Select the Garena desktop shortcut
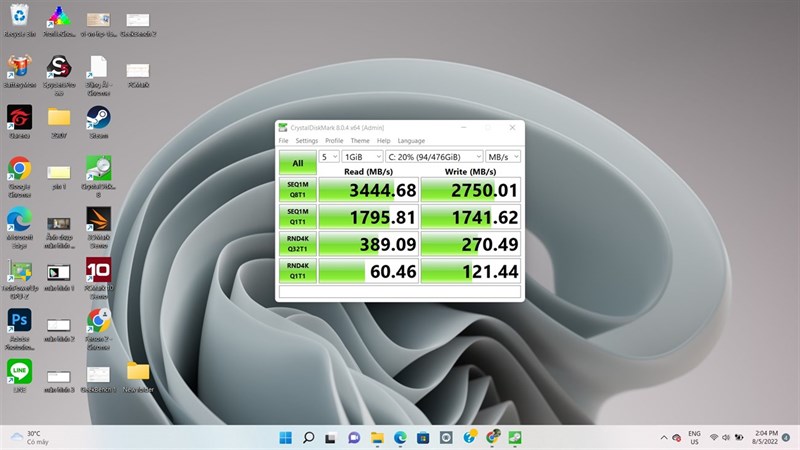 point(19,122)
